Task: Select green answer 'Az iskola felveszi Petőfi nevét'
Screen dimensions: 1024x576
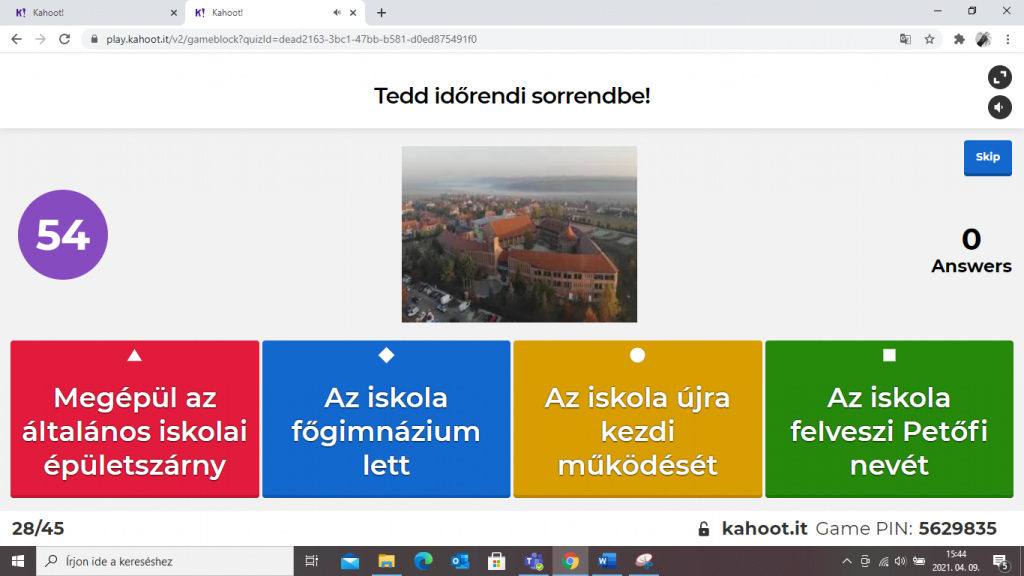Action: click(889, 419)
